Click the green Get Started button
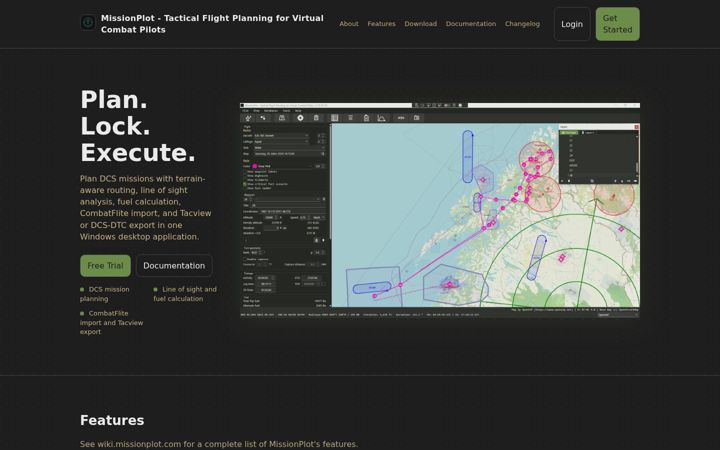720x450 pixels. (x=617, y=24)
